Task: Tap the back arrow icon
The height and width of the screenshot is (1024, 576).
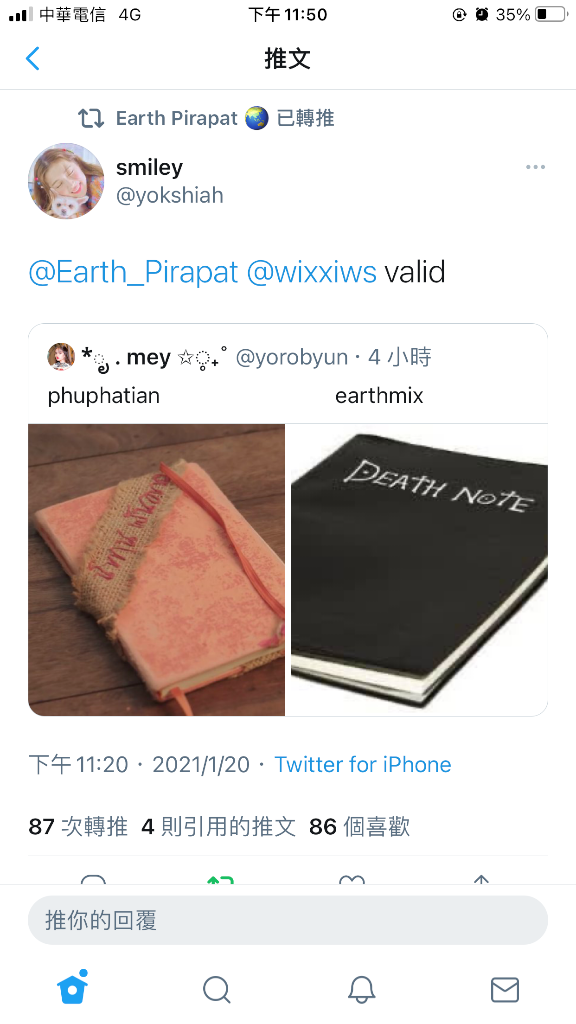Action: click(33, 59)
